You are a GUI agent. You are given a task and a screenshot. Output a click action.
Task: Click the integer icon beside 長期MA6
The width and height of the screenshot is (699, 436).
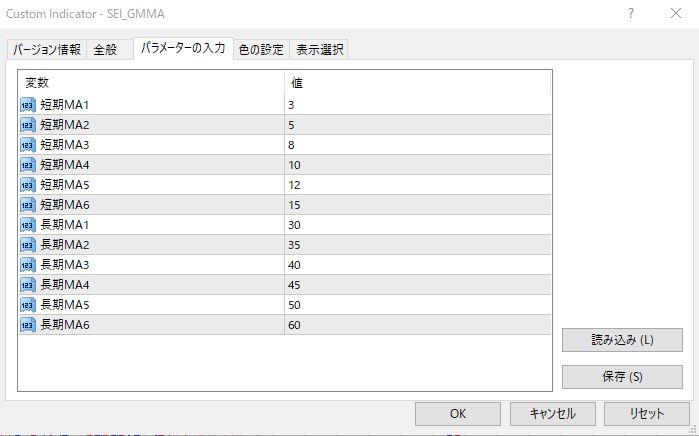point(28,325)
